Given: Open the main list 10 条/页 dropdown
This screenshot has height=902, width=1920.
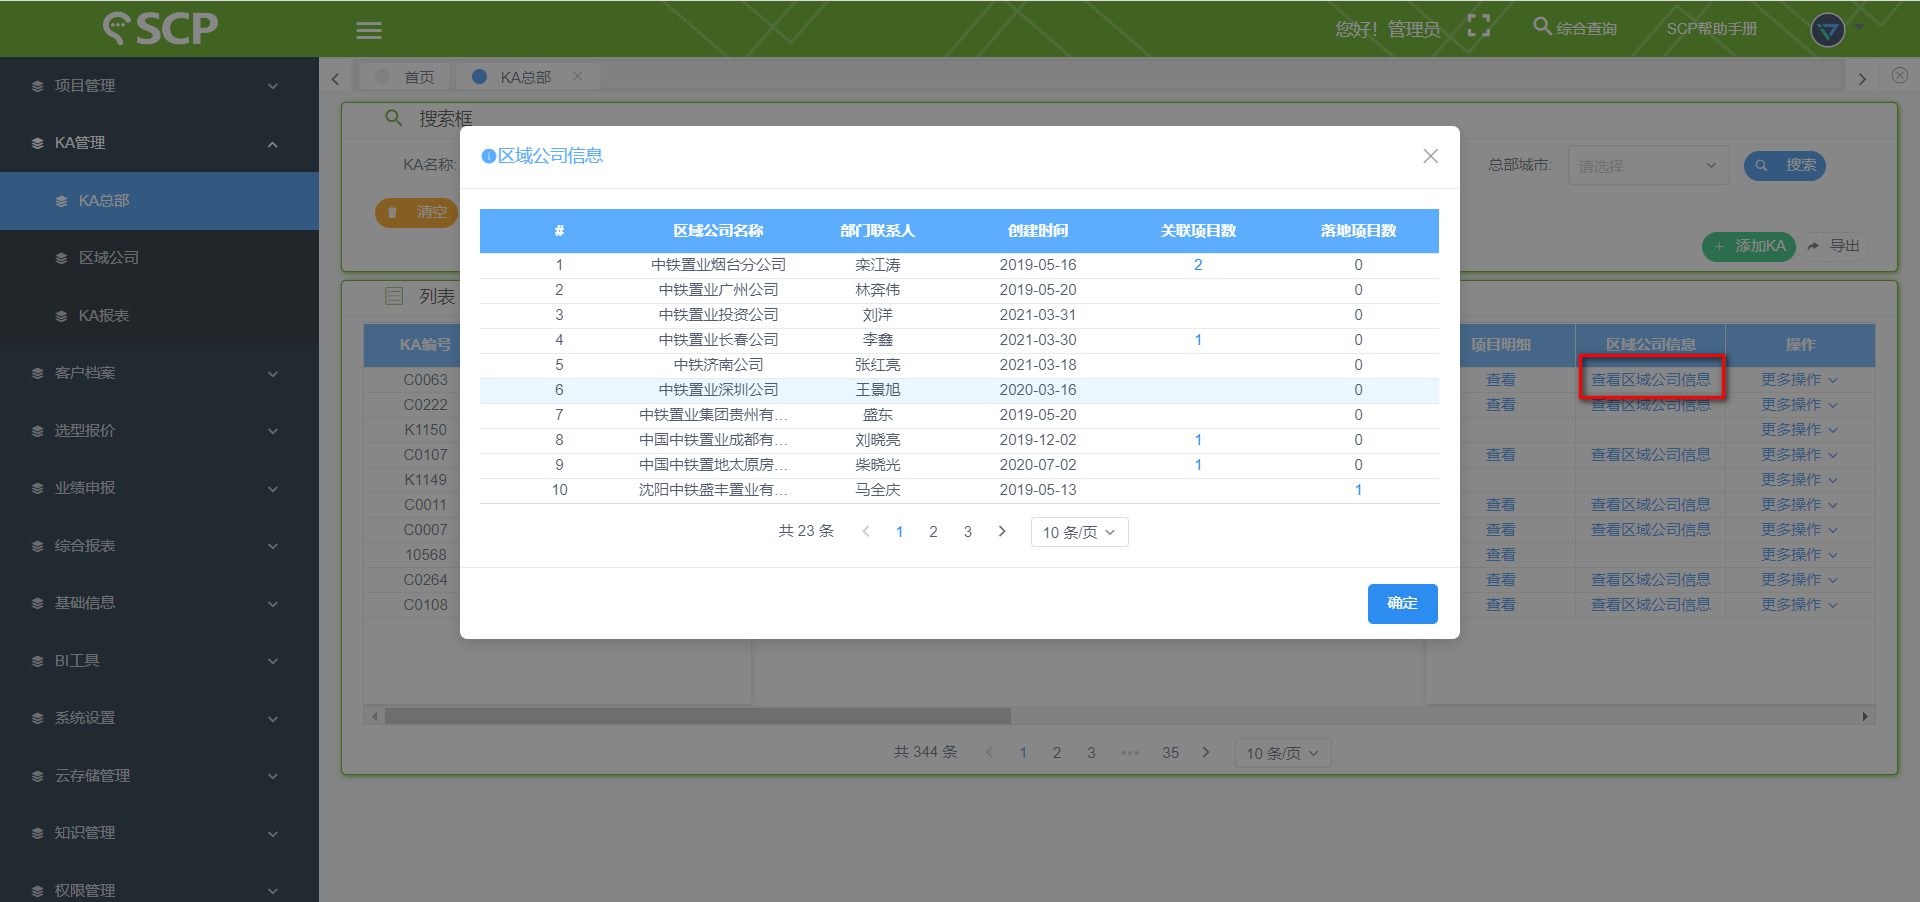Looking at the screenshot, I should (1283, 753).
